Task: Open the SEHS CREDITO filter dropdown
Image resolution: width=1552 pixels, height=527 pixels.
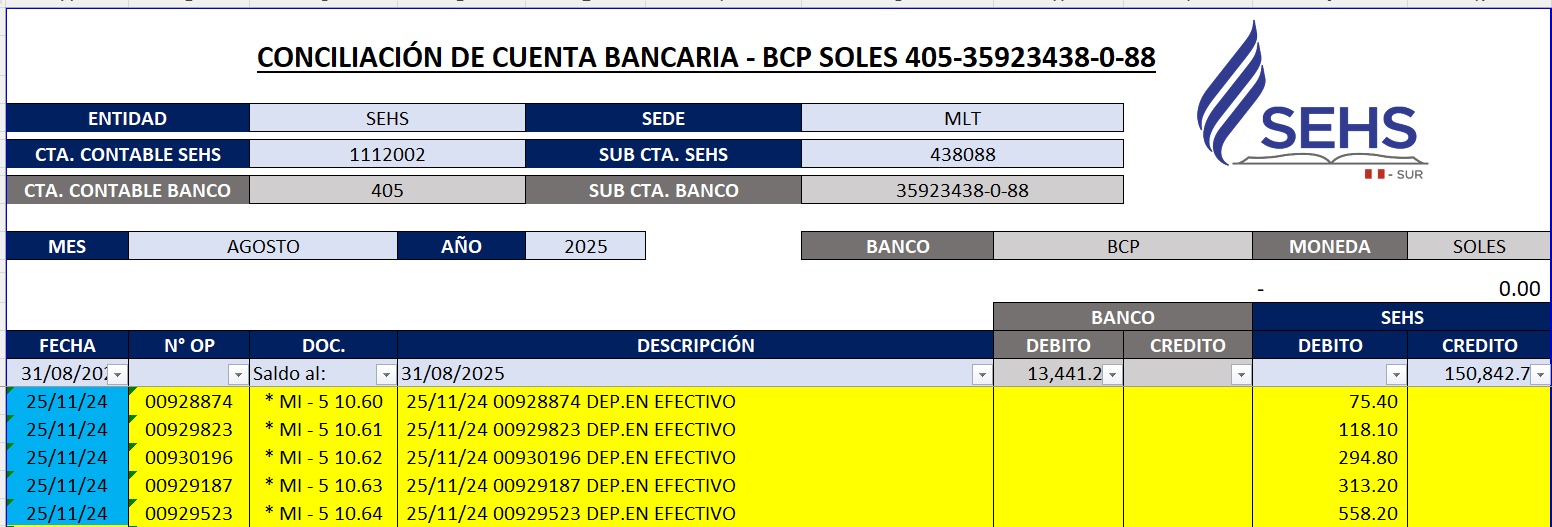Action: (1539, 374)
